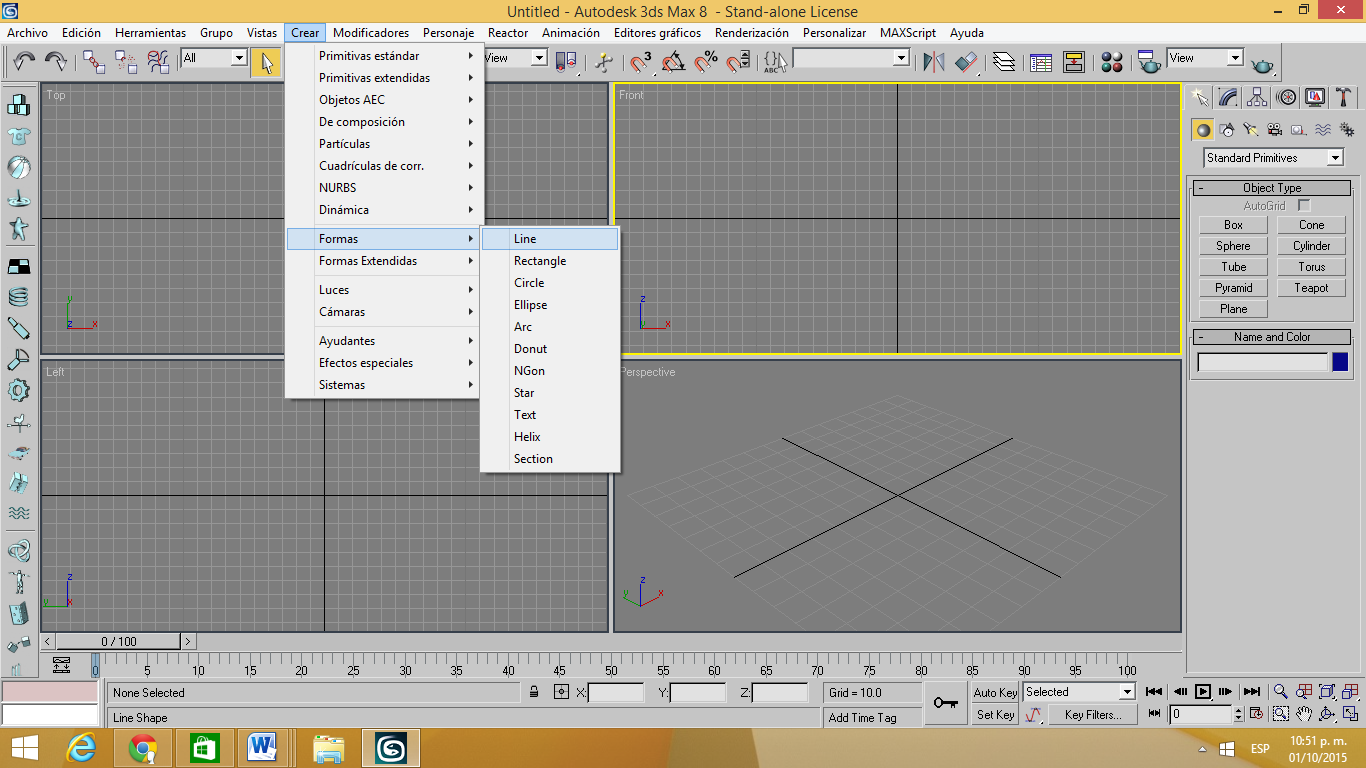Open Google Chrome from the taskbar
The height and width of the screenshot is (768, 1366).
[144, 748]
